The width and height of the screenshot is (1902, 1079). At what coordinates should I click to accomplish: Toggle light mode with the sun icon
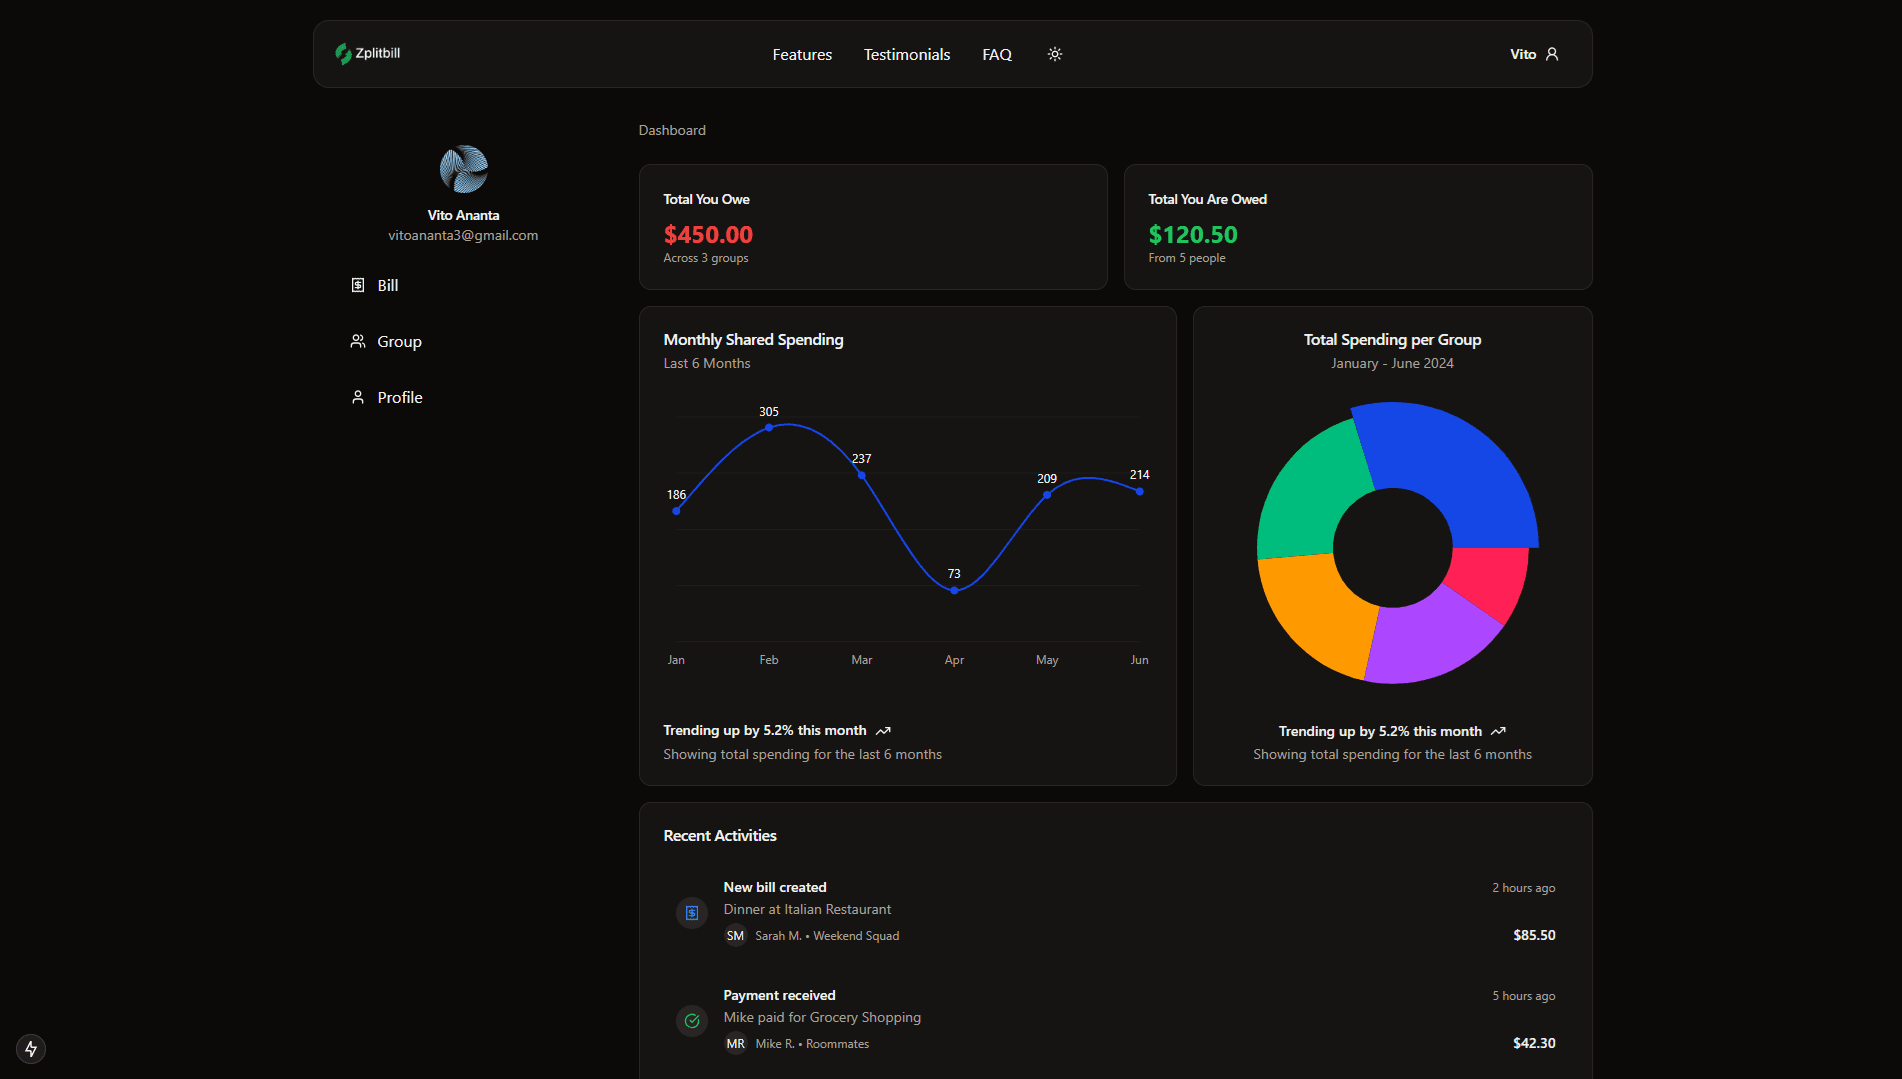pos(1054,54)
